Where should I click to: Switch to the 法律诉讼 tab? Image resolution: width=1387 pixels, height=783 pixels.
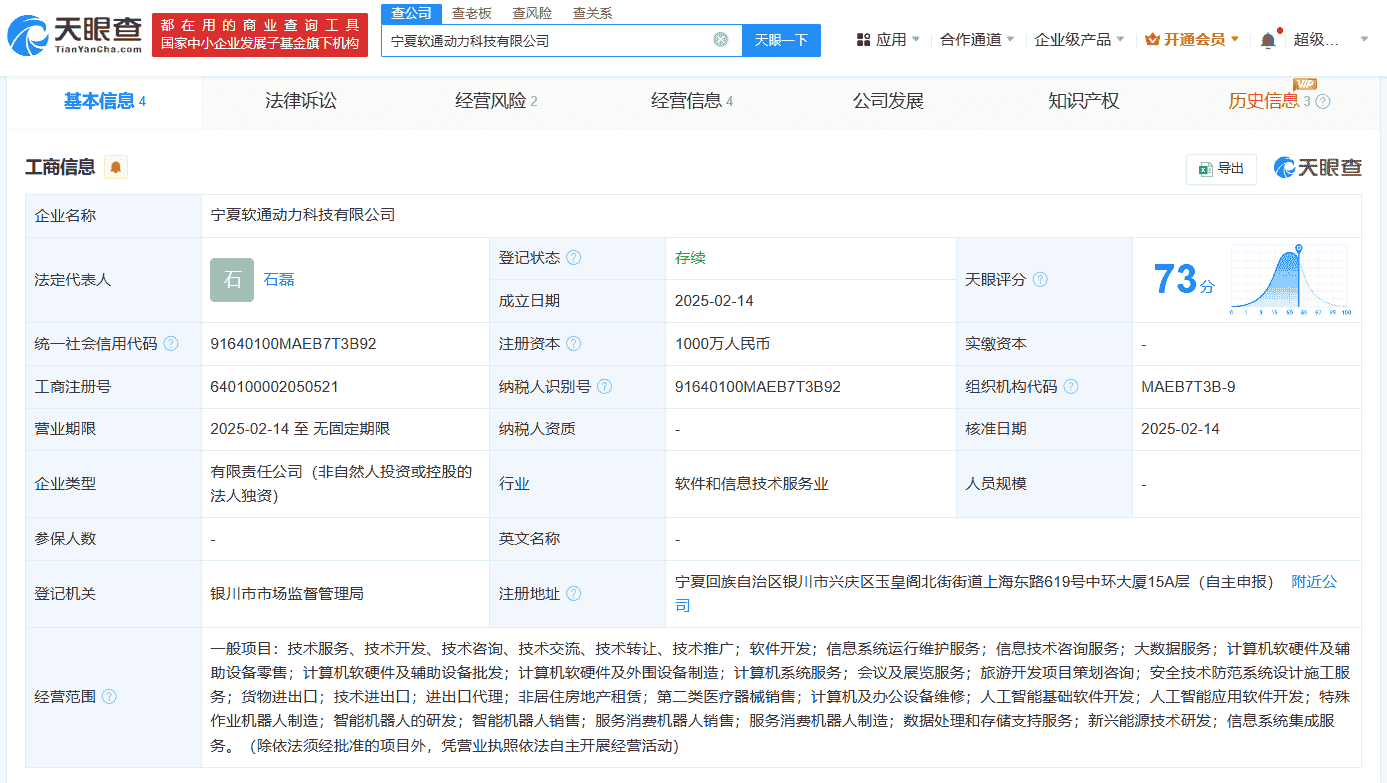tap(302, 101)
